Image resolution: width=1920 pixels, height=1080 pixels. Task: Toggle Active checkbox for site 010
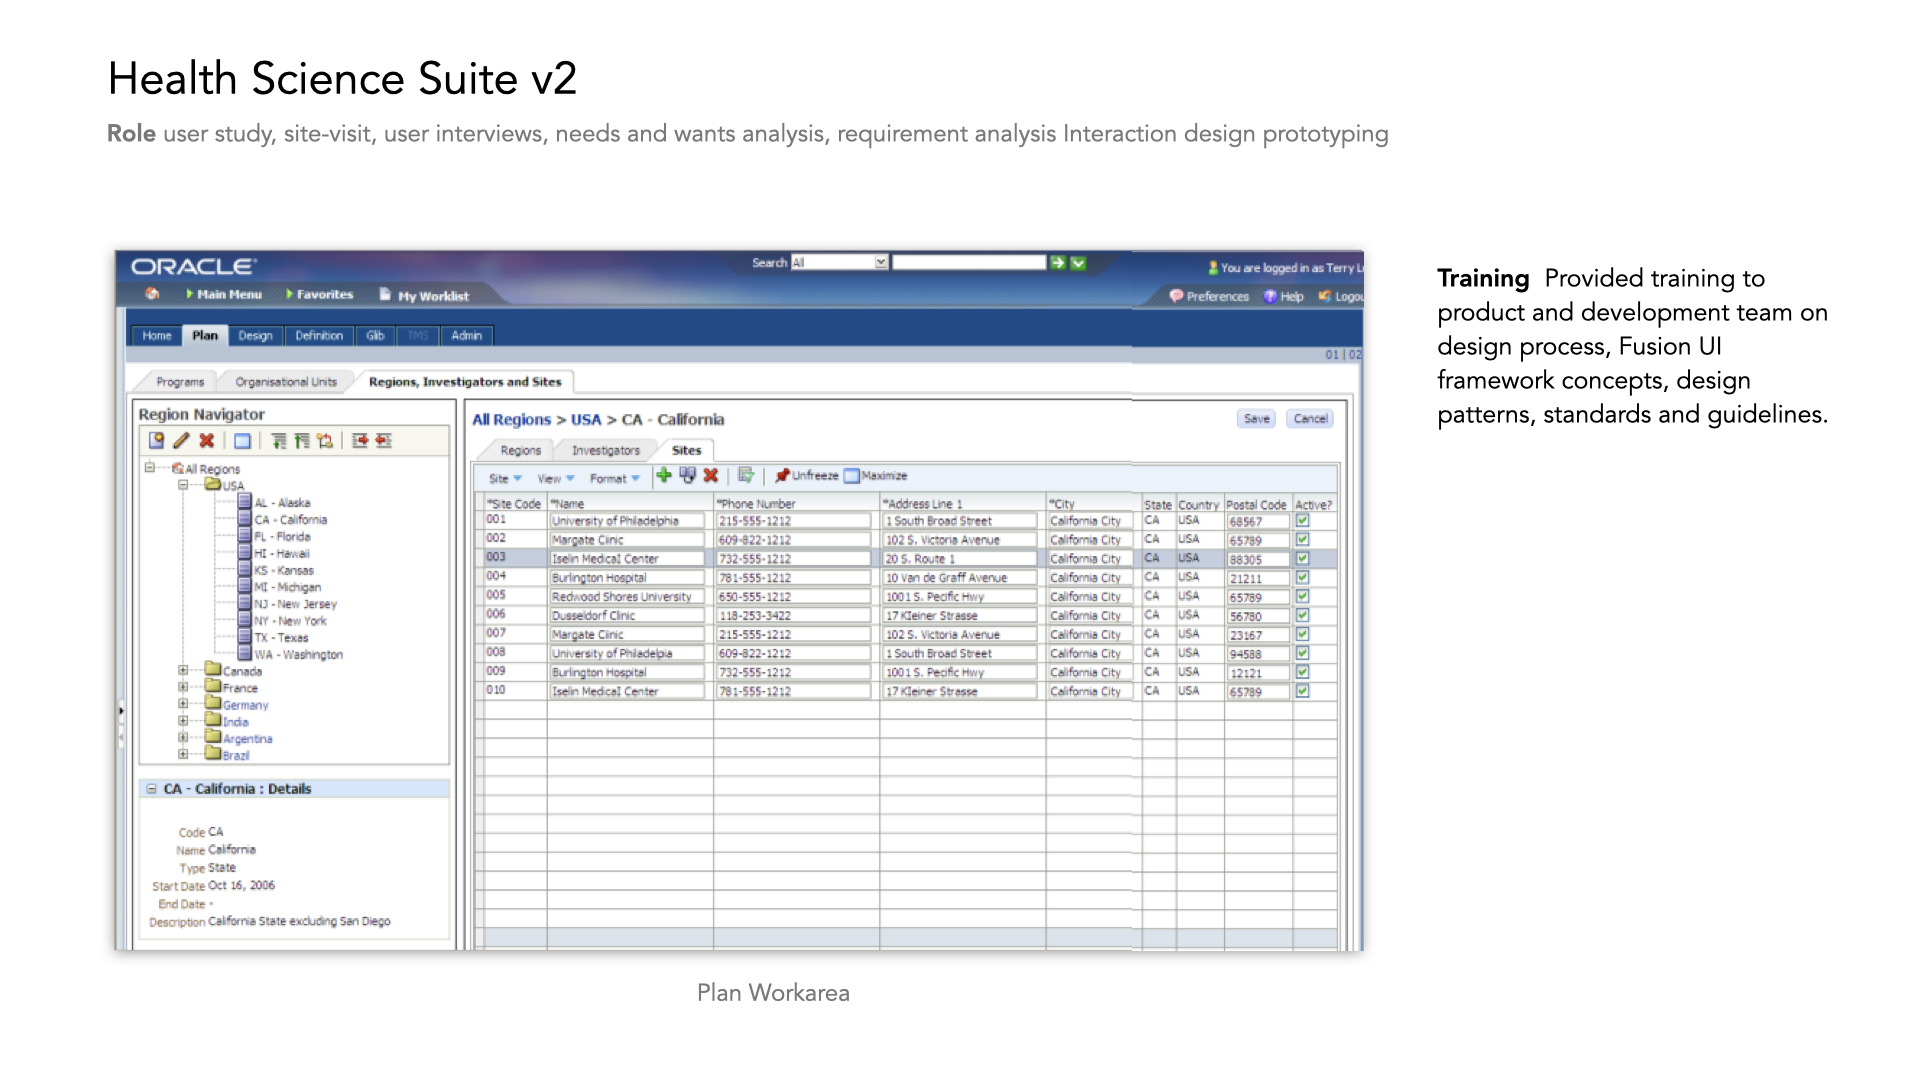(1303, 691)
